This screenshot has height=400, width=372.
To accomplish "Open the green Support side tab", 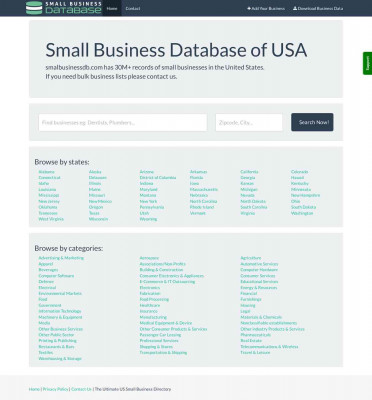I will point(367,63).
